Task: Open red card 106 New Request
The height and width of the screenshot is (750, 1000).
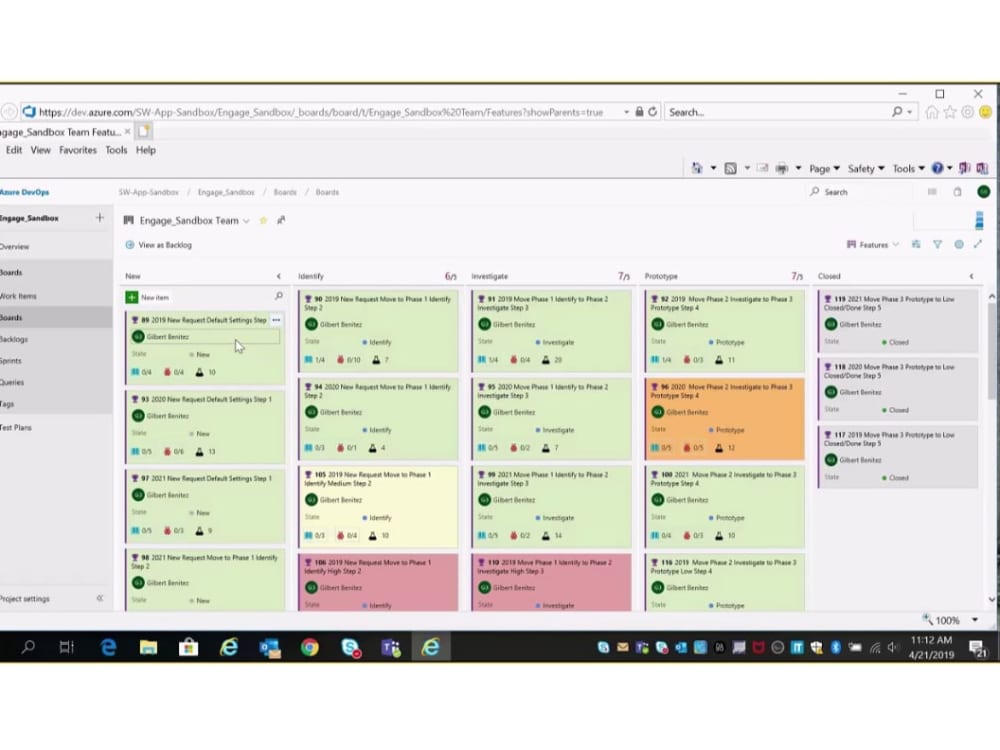Action: pos(378,582)
